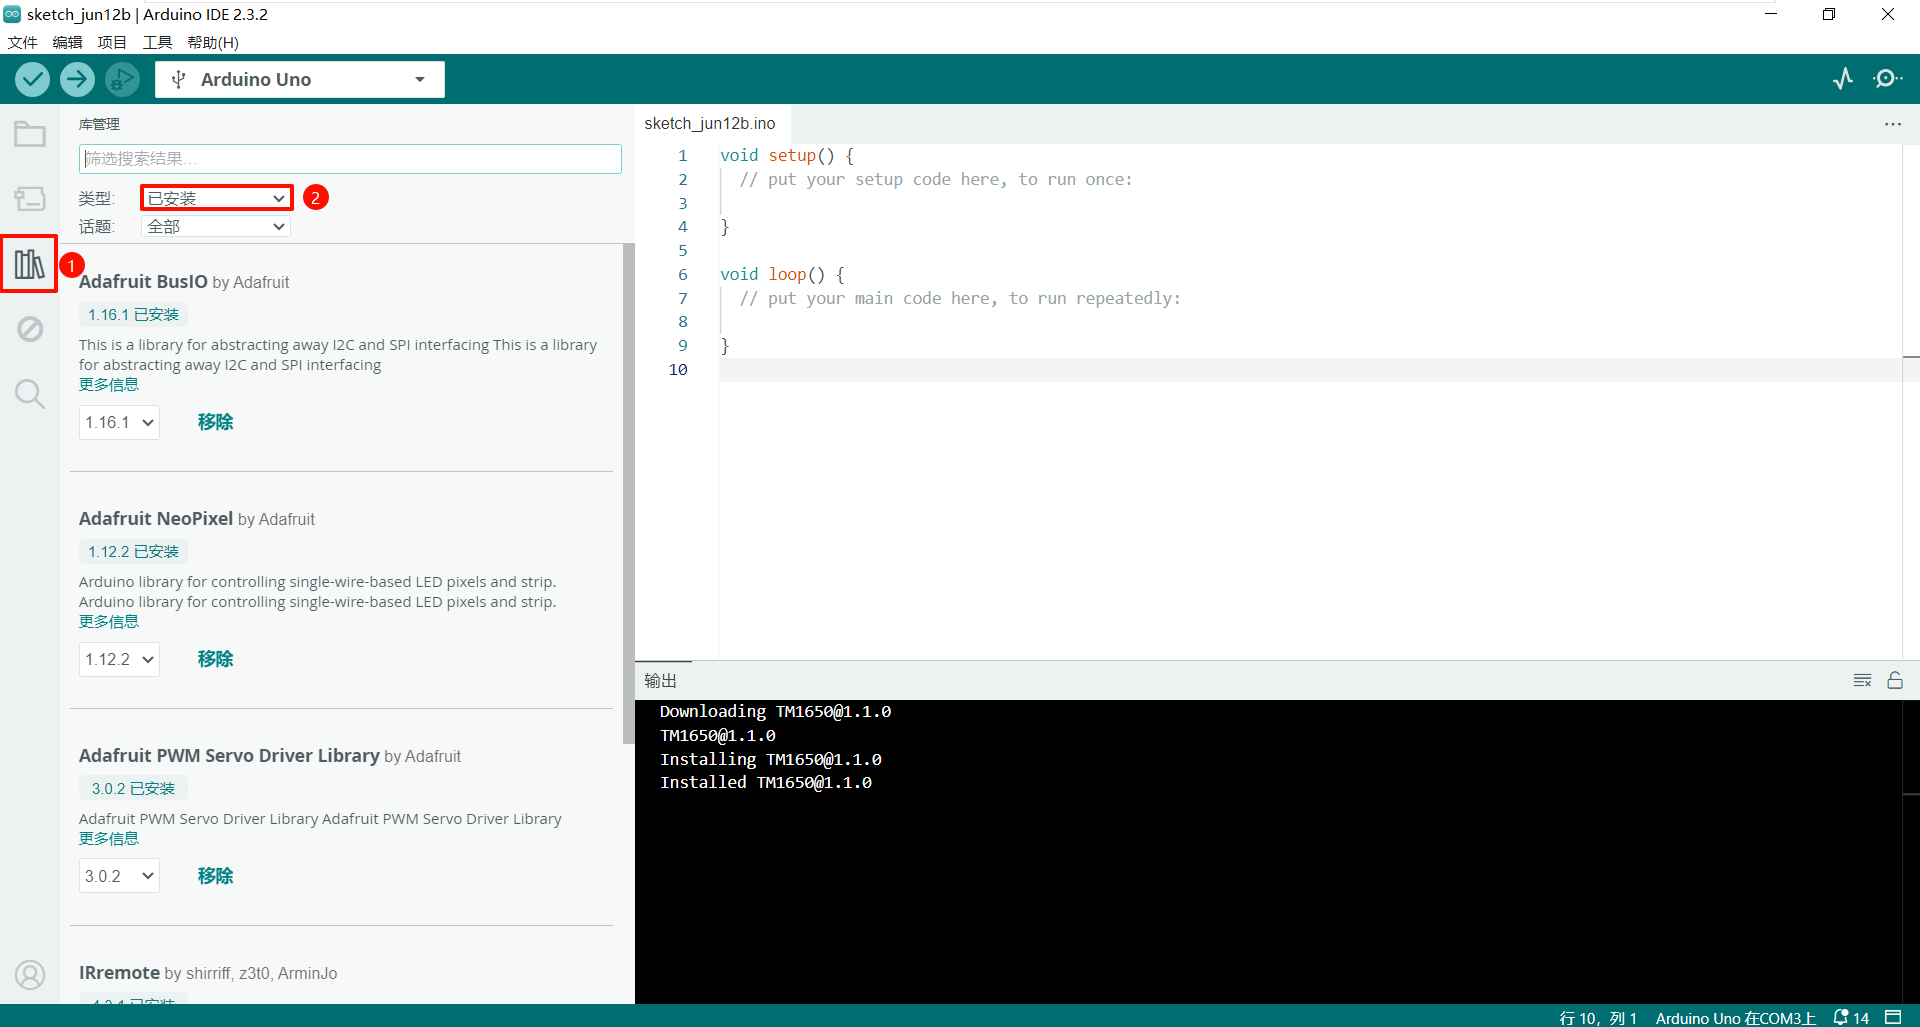
Task: Click line number 6 in the gutter
Action: (x=683, y=274)
